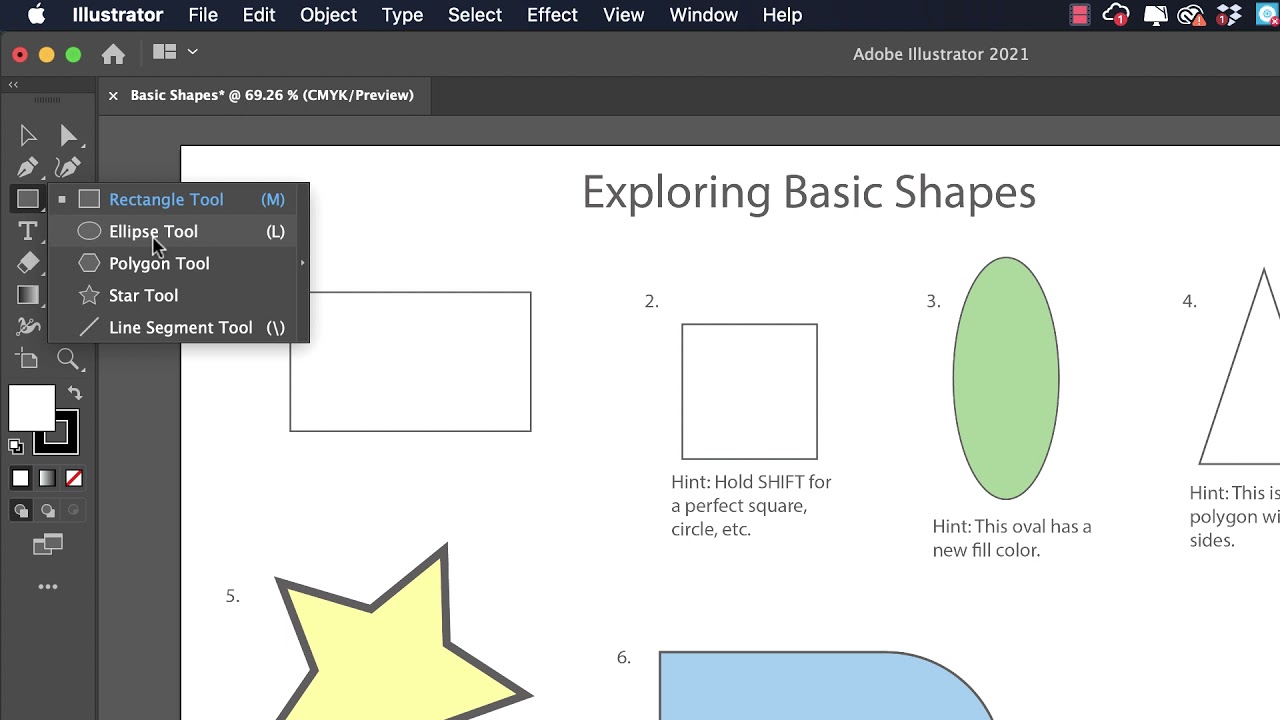Expand the Polygon Tool submenu arrow
The image size is (1280, 720).
[302, 263]
